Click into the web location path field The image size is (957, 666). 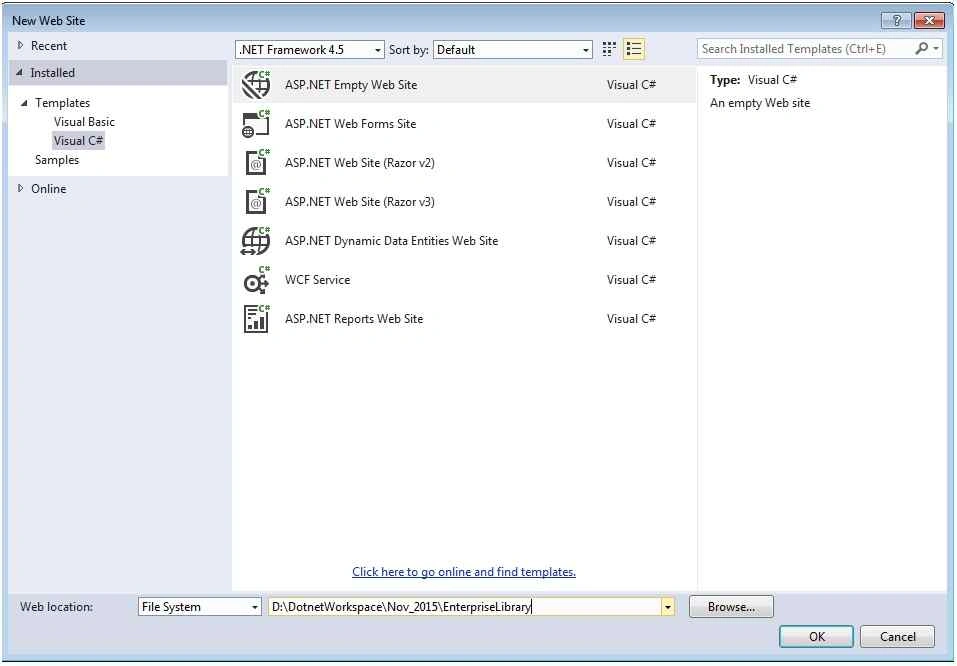tap(464, 607)
